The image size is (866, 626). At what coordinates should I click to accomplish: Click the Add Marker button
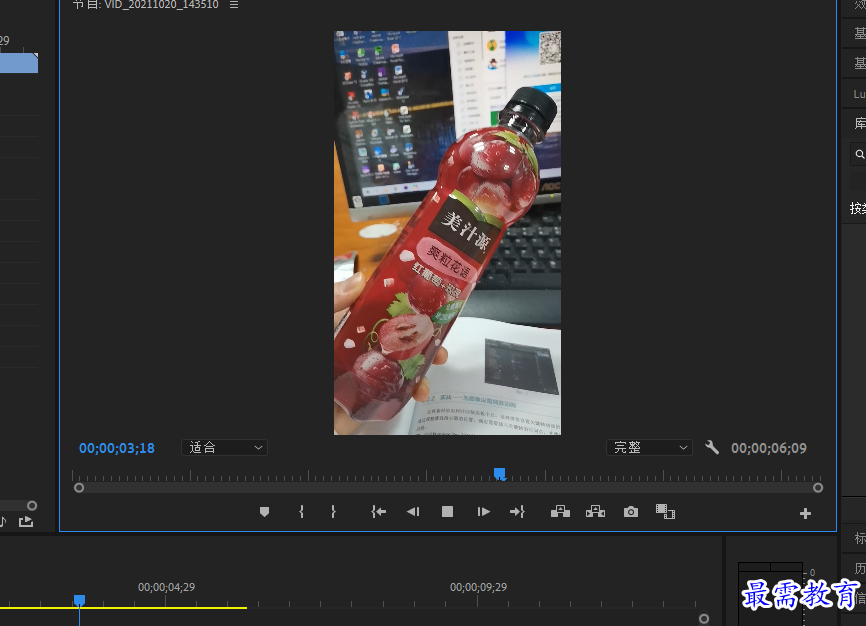pos(265,512)
